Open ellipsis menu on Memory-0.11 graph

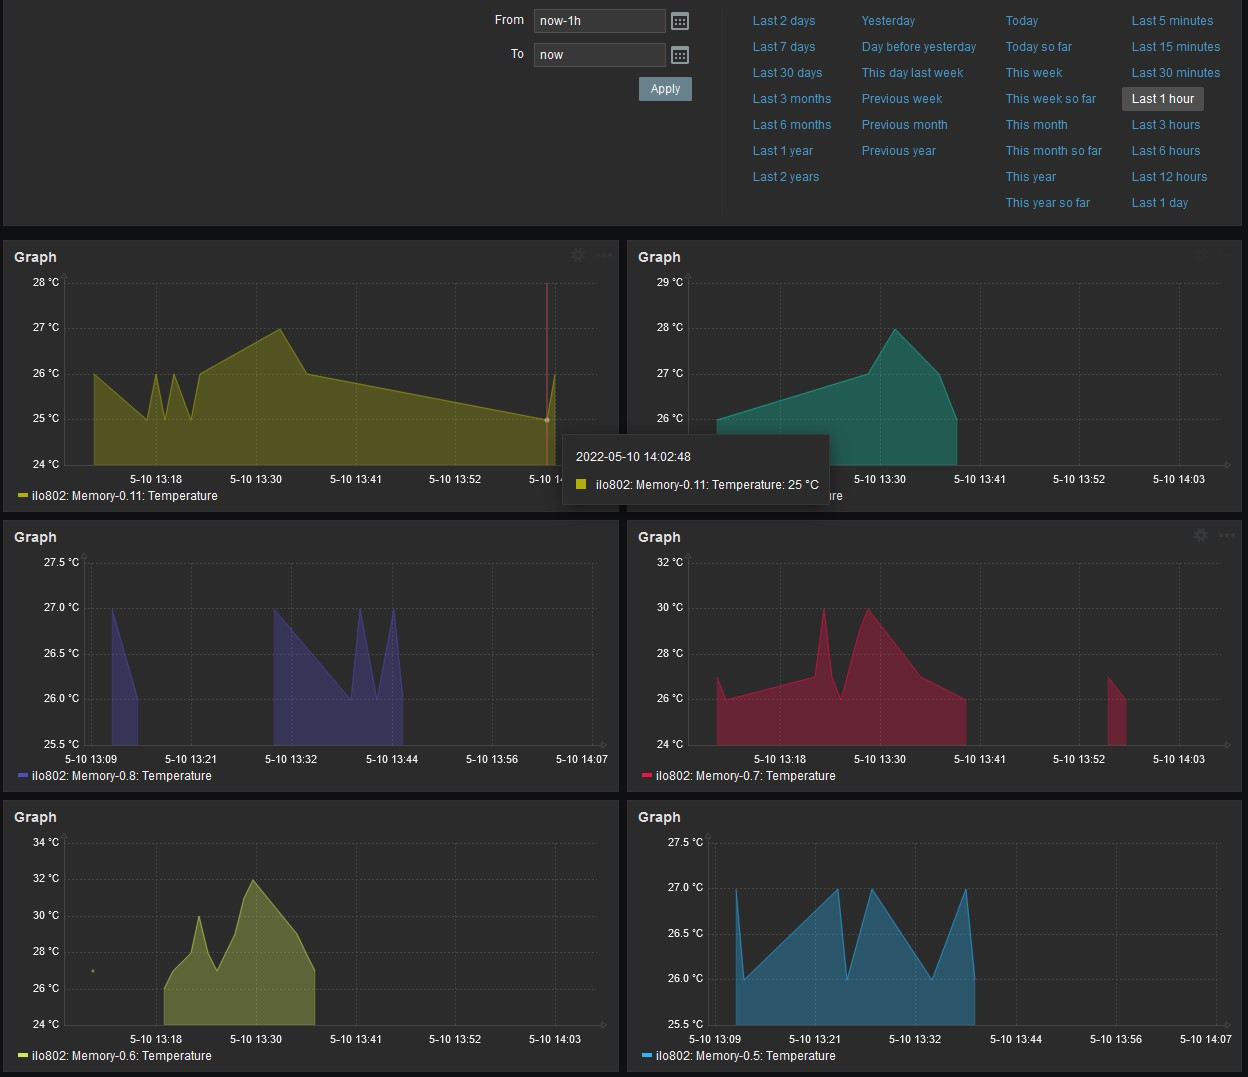tap(604, 256)
